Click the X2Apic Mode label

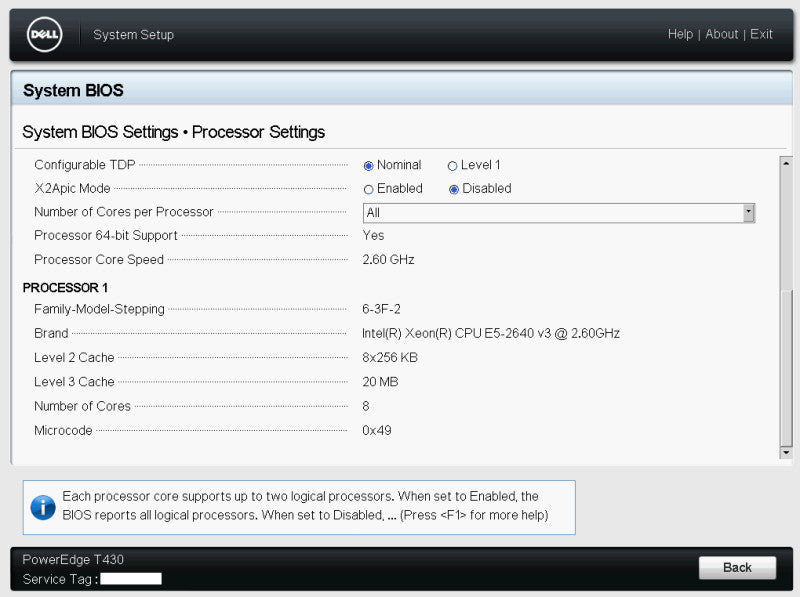(x=72, y=188)
